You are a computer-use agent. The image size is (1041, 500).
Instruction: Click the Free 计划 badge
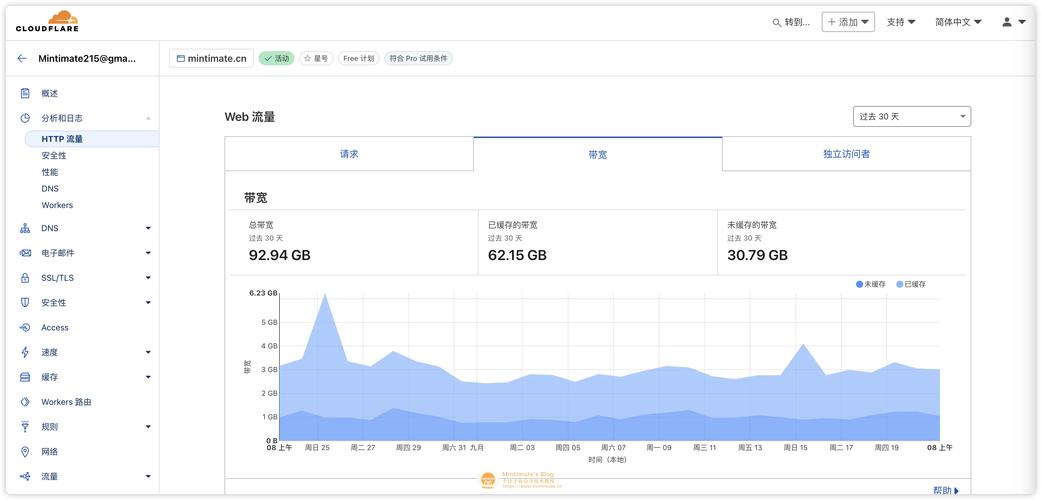pos(359,58)
